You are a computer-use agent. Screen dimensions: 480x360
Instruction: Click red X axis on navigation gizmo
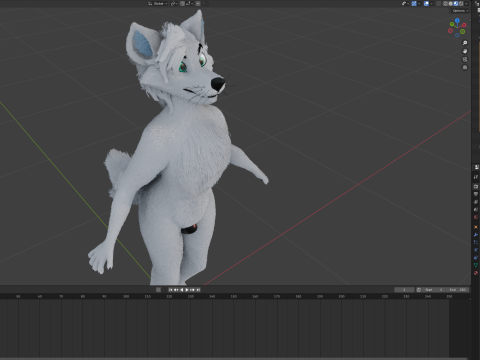464,25
